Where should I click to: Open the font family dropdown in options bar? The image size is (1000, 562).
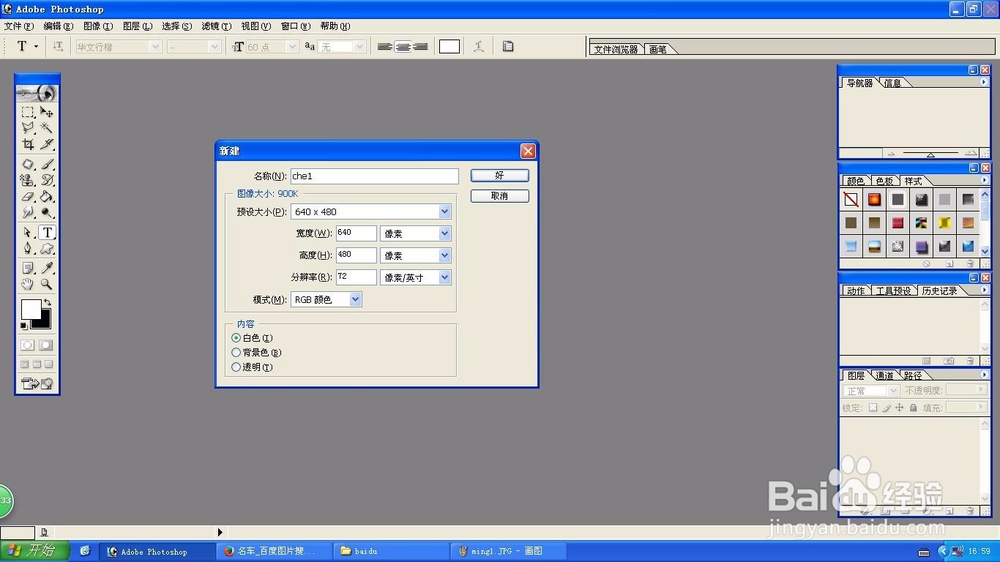point(155,47)
